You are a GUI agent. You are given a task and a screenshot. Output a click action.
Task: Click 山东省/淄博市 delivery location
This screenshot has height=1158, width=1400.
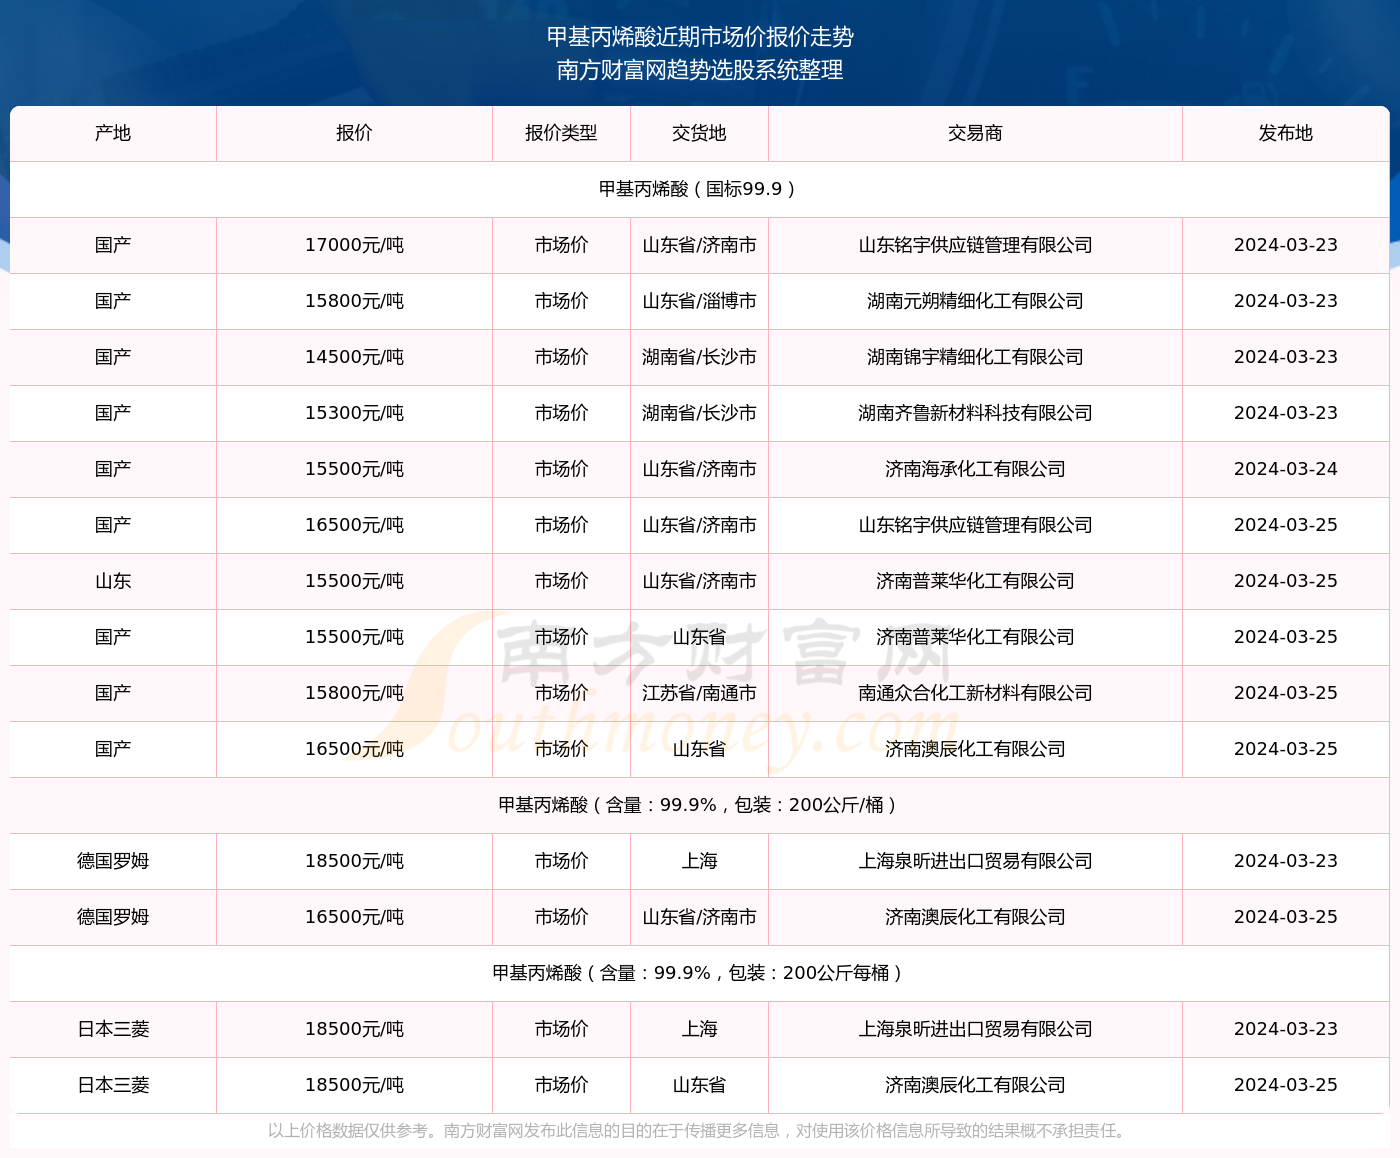pos(699,301)
